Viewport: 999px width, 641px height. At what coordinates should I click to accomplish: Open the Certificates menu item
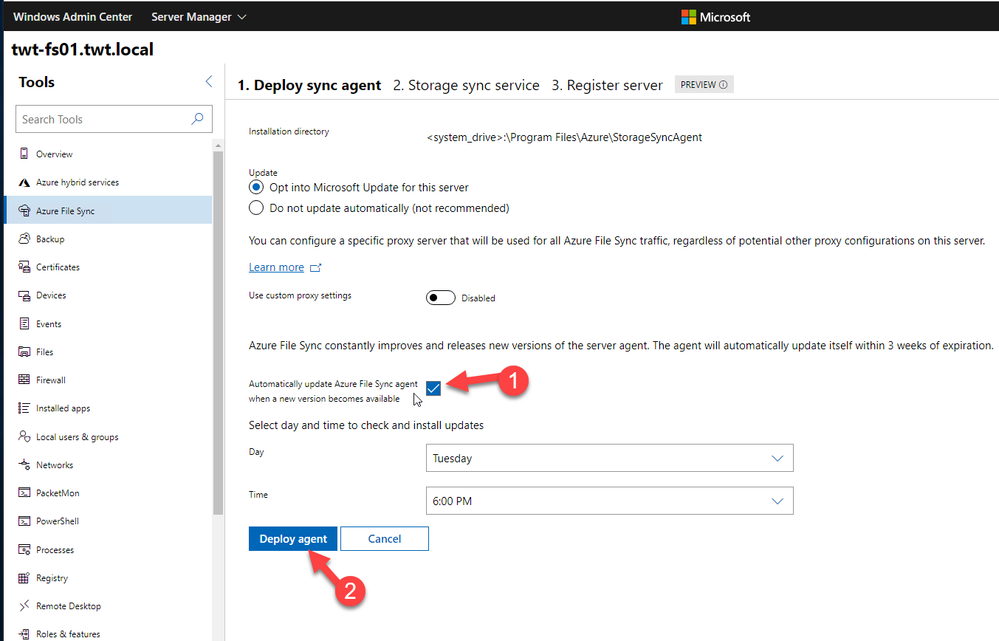[108, 266]
